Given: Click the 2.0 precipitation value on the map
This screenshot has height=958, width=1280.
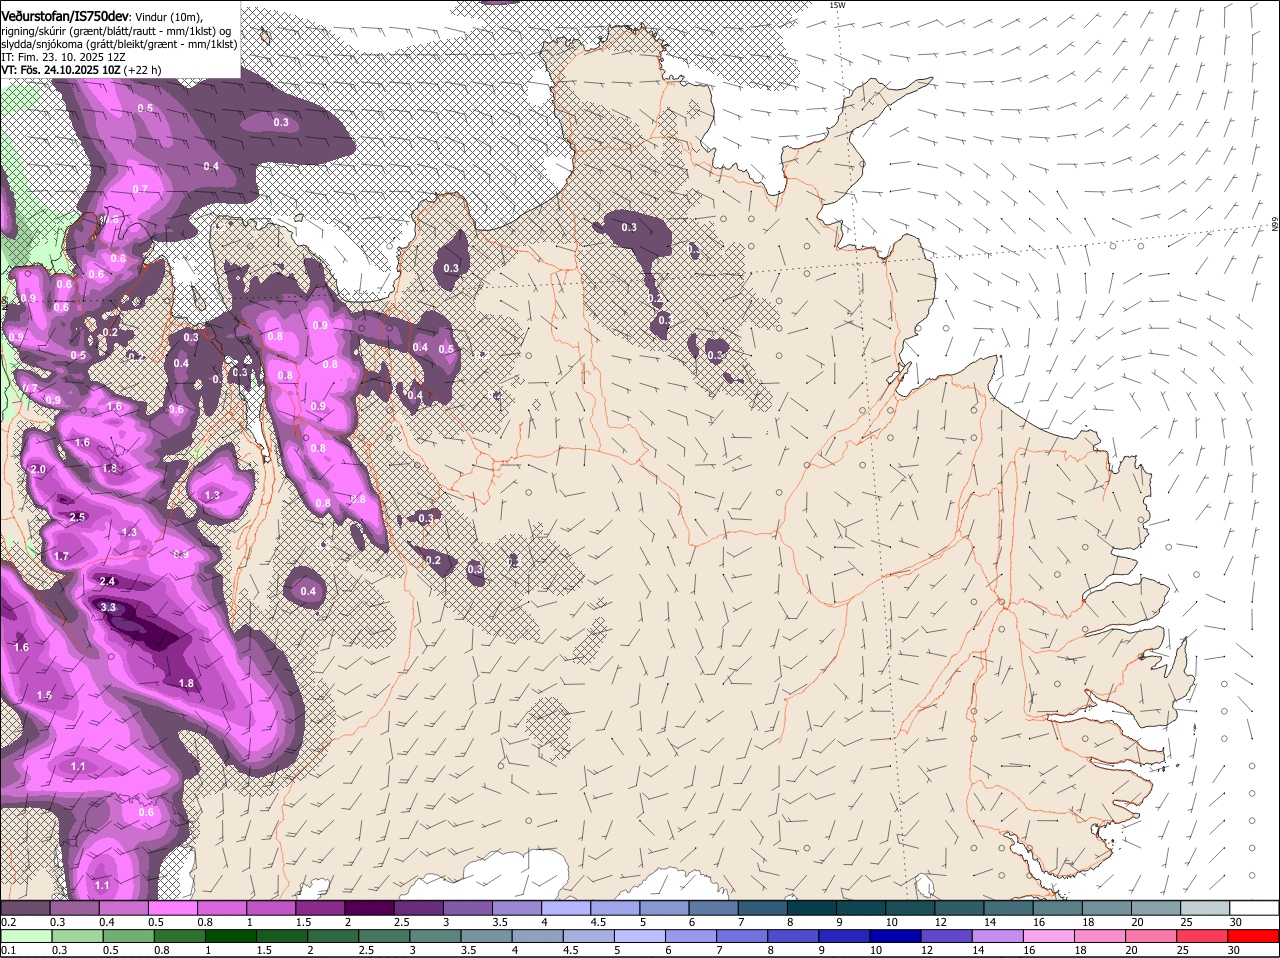Looking at the screenshot, I should [38, 469].
